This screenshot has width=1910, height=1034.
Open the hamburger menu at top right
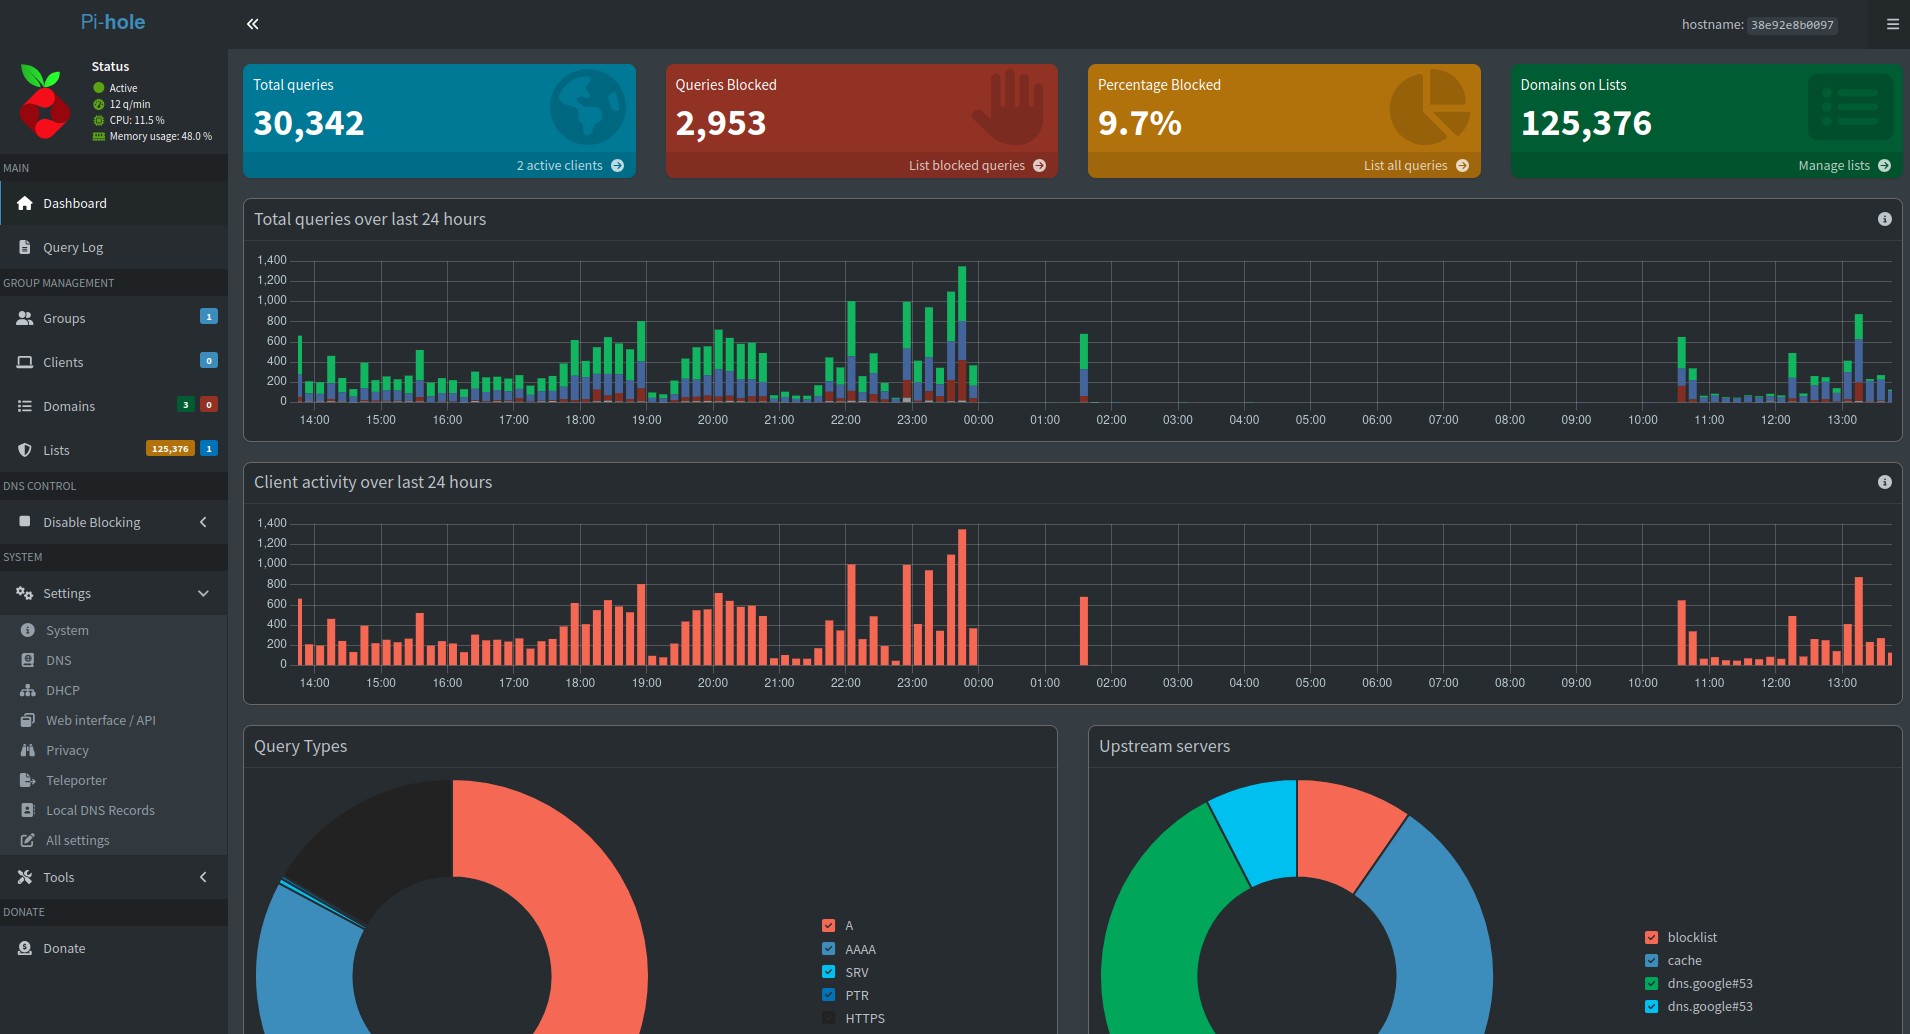click(1892, 24)
